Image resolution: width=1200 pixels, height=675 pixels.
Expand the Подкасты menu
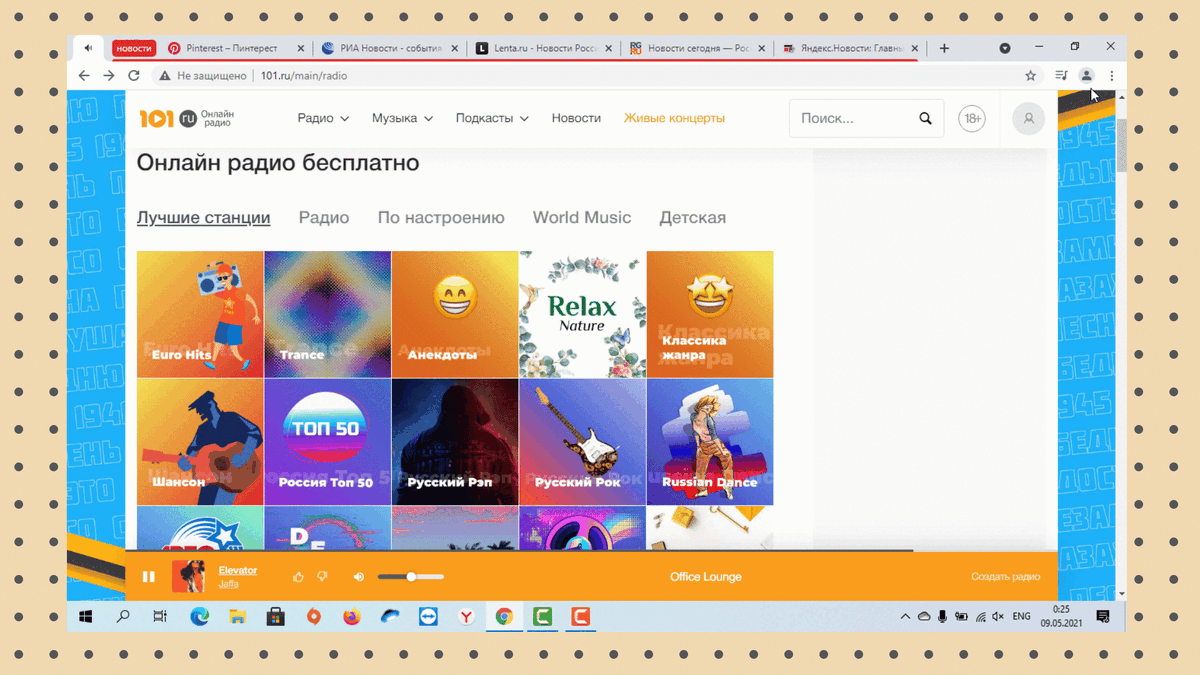click(x=492, y=118)
